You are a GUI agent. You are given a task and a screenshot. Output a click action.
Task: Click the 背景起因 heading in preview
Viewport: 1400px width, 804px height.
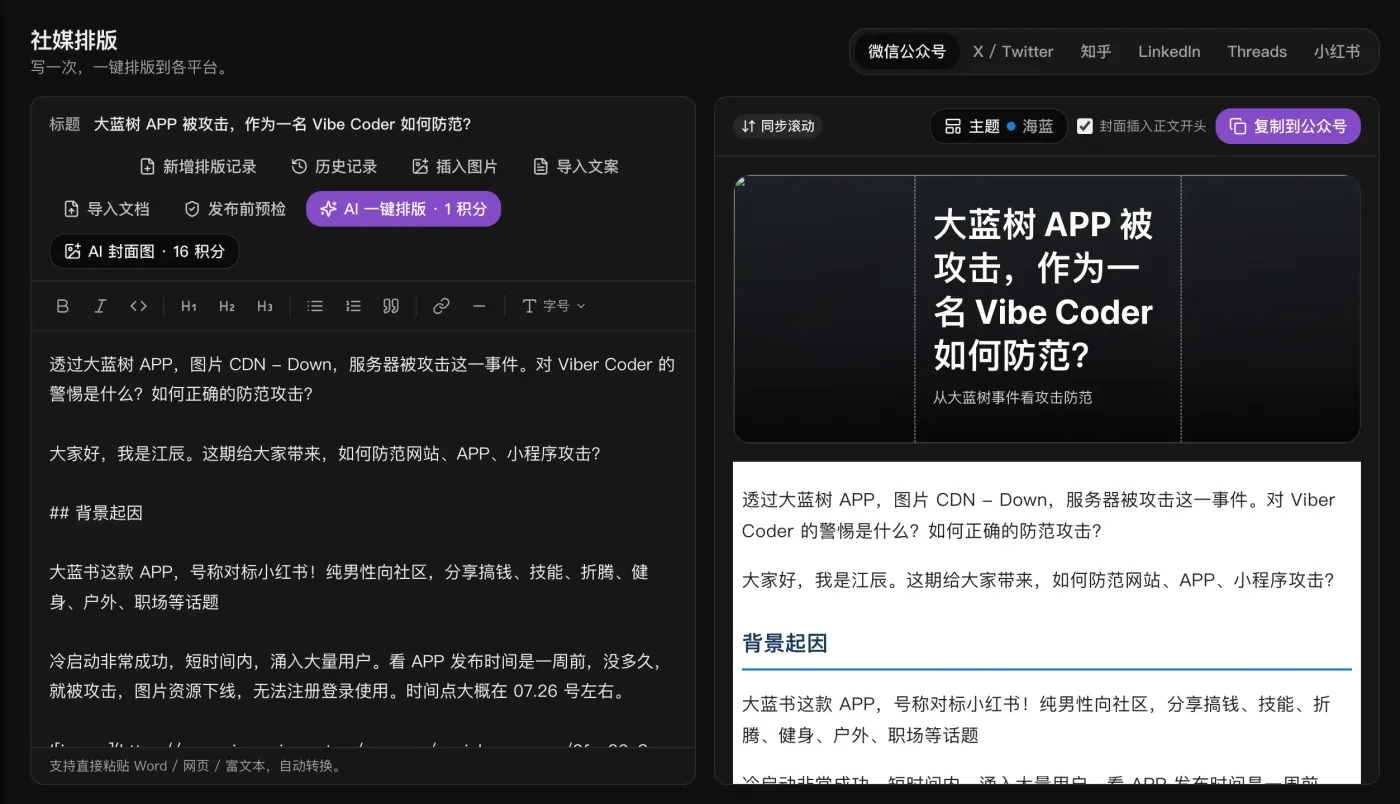pyautogui.click(x=785, y=643)
